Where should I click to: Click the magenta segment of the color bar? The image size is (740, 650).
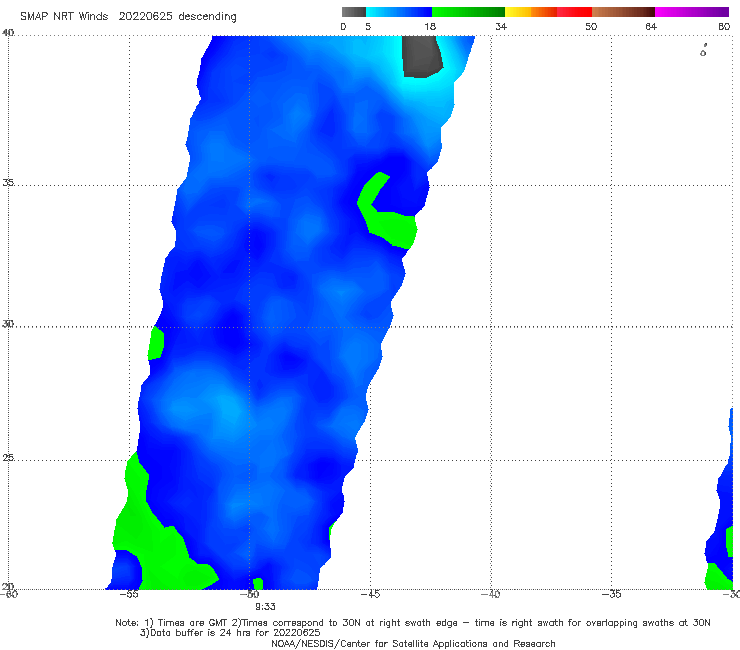692,12
